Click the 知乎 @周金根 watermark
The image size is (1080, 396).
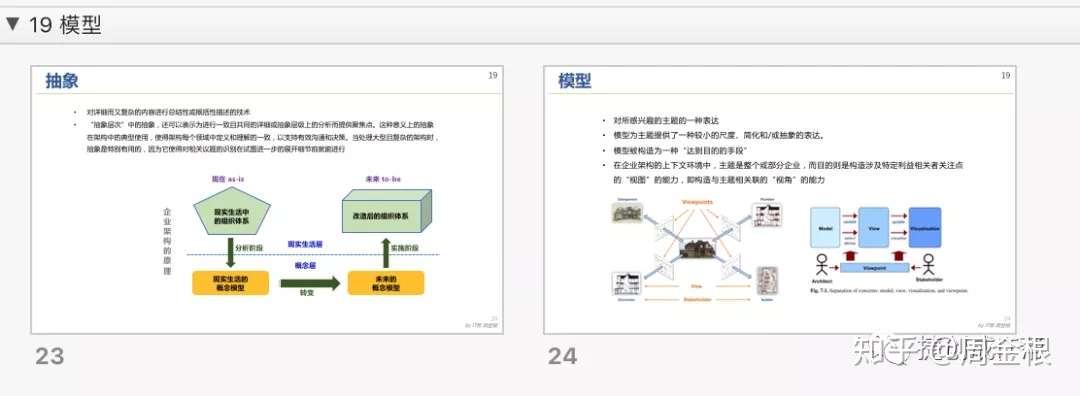pyautogui.click(x=951, y=350)
